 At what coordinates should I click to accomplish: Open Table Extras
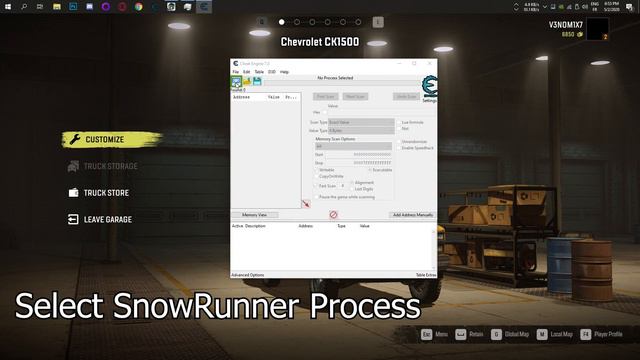click(x=426, y=275)
